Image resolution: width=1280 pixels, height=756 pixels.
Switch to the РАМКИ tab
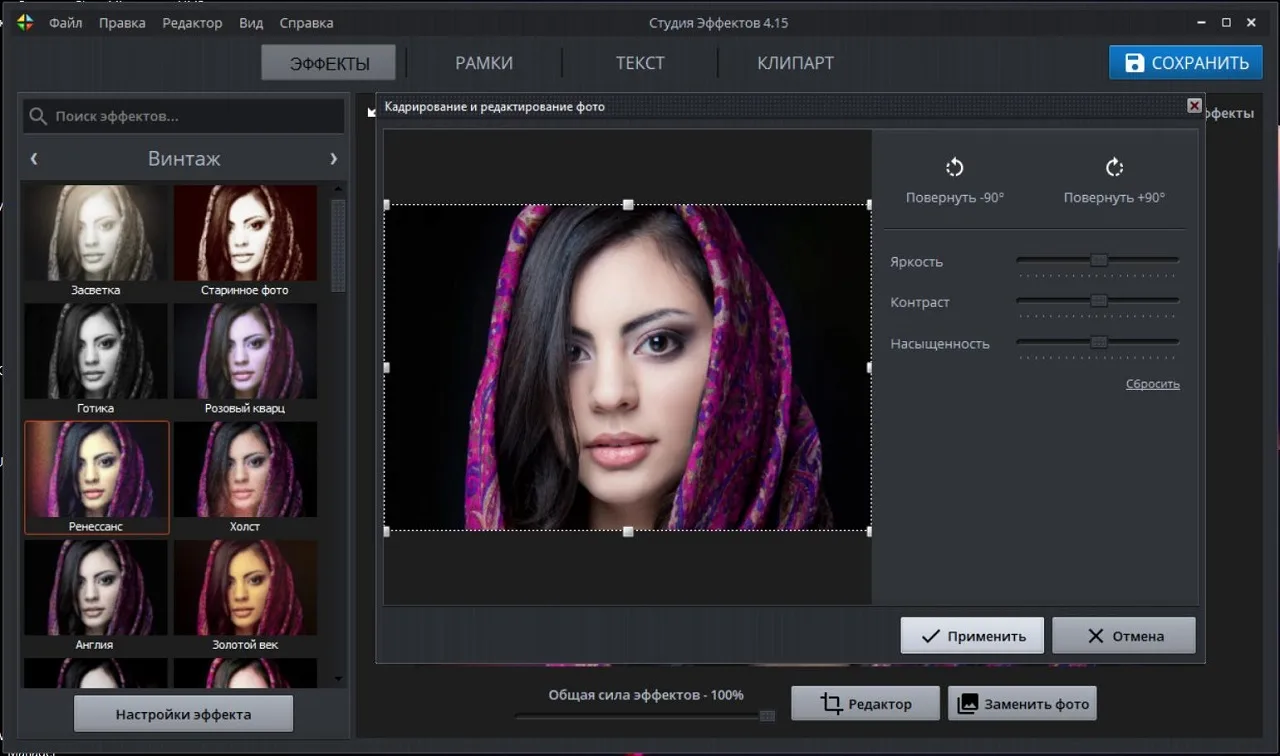coord(484,63)
